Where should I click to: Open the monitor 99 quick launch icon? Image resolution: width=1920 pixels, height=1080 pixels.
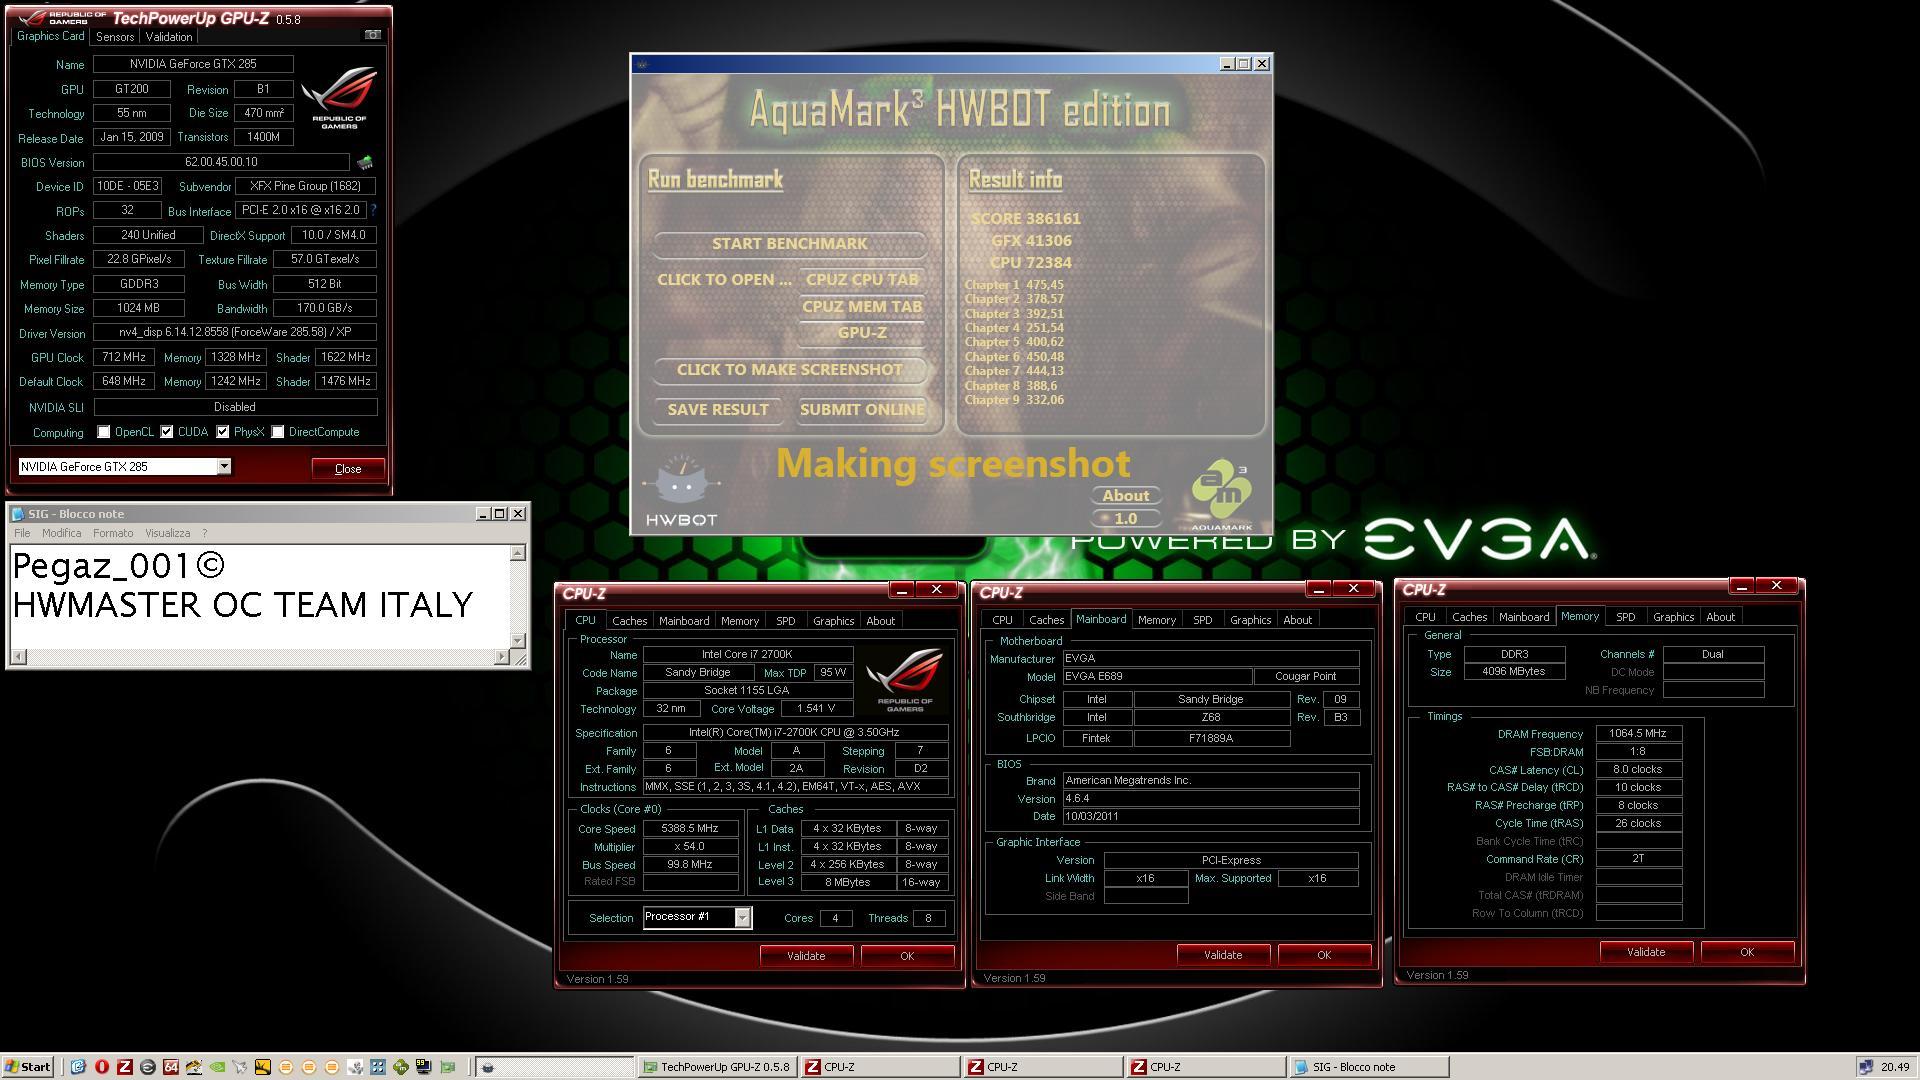(423, 1067)
